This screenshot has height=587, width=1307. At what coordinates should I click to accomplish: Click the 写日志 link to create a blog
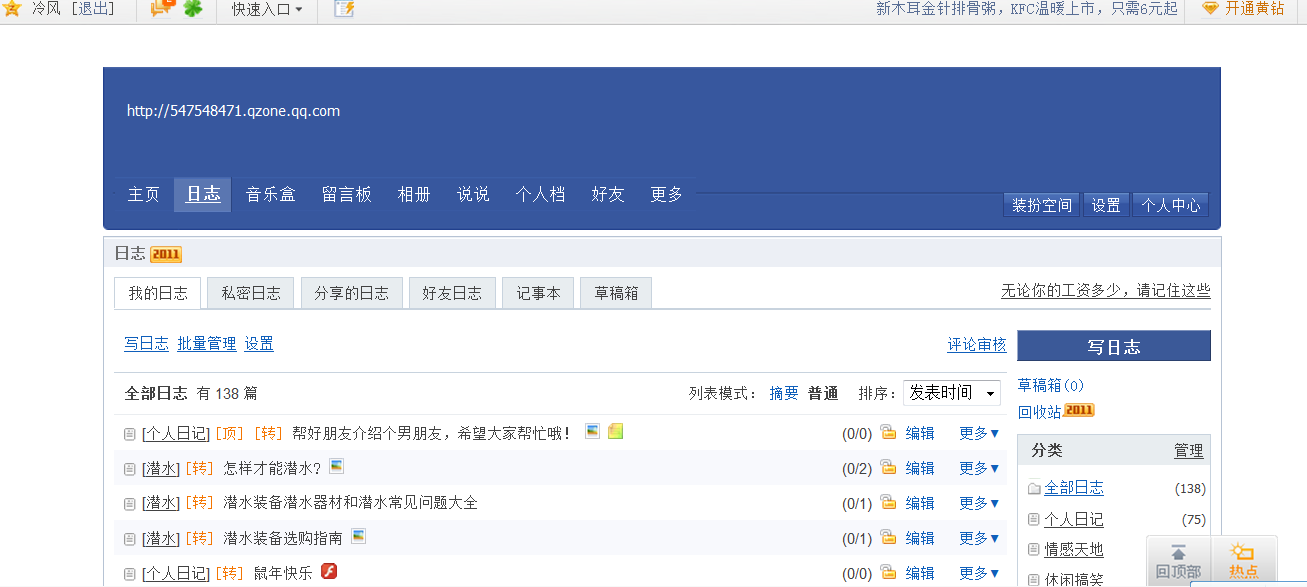(146, 343)
